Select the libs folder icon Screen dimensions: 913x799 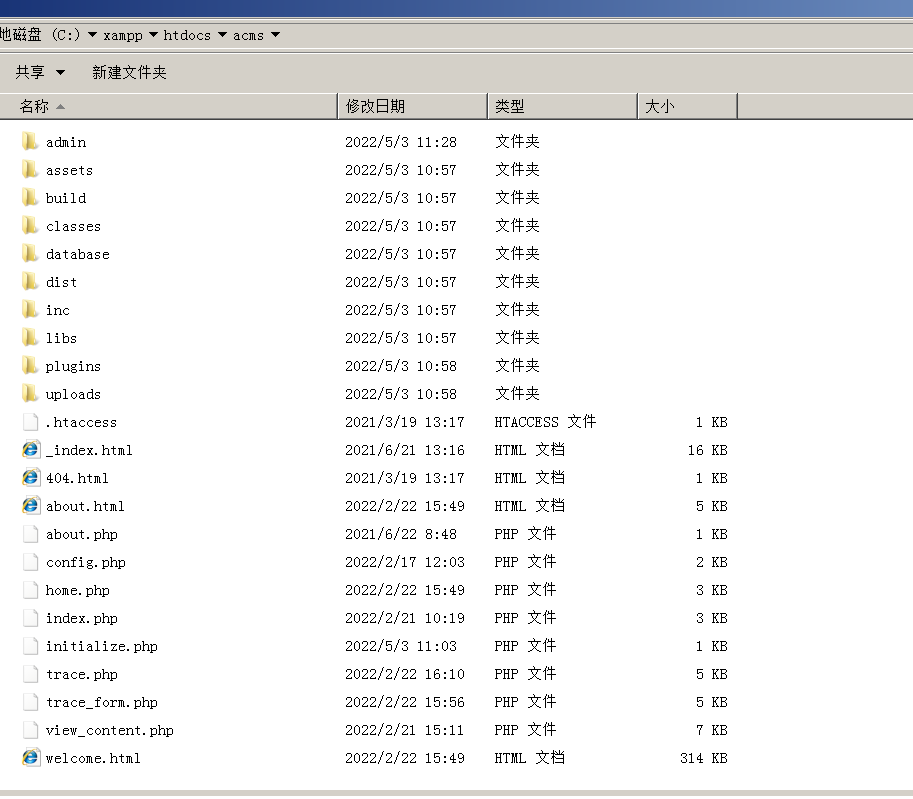coord(30,337)
